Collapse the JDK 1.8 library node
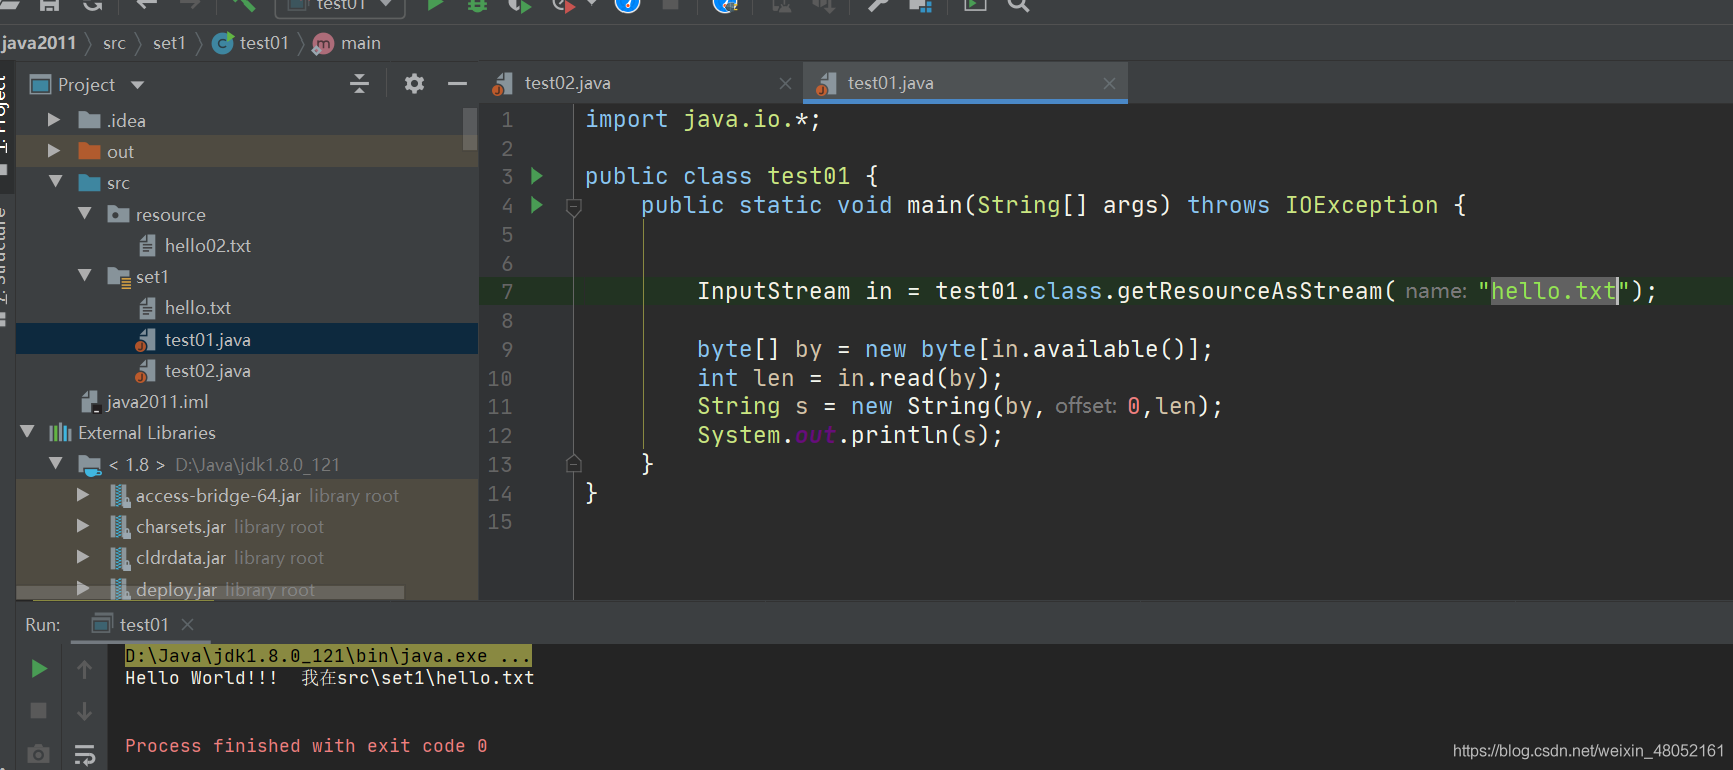Image resolution: width=1733 pixels, height=770 pixels. [56, 464]
